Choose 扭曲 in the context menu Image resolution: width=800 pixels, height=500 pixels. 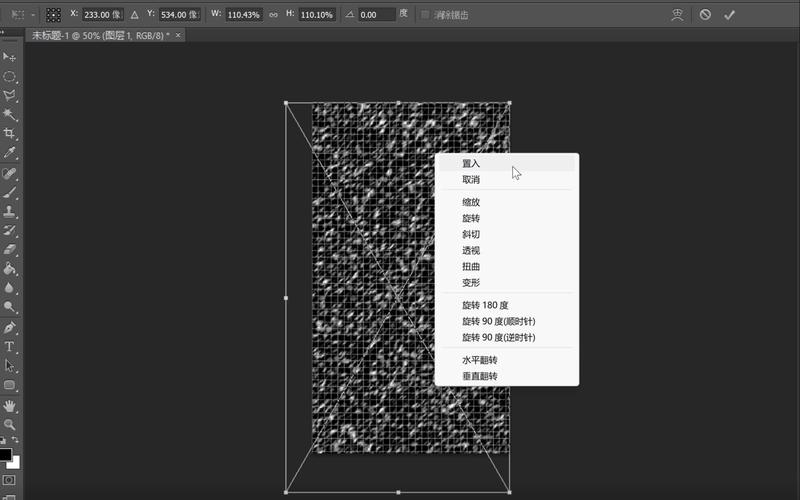[x=507, y=266]
